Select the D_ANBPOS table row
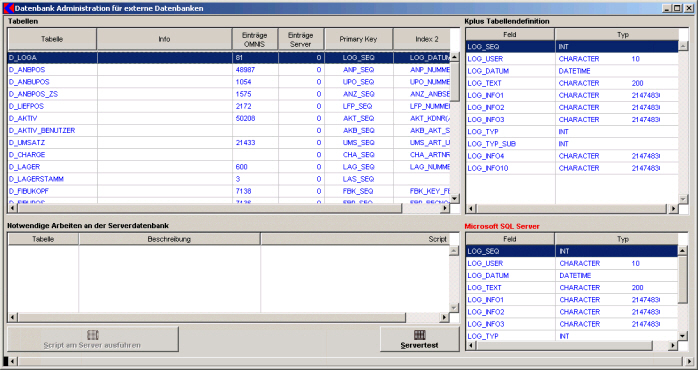The height and width of the screenshot is (370, 698). tap(229, 70)
